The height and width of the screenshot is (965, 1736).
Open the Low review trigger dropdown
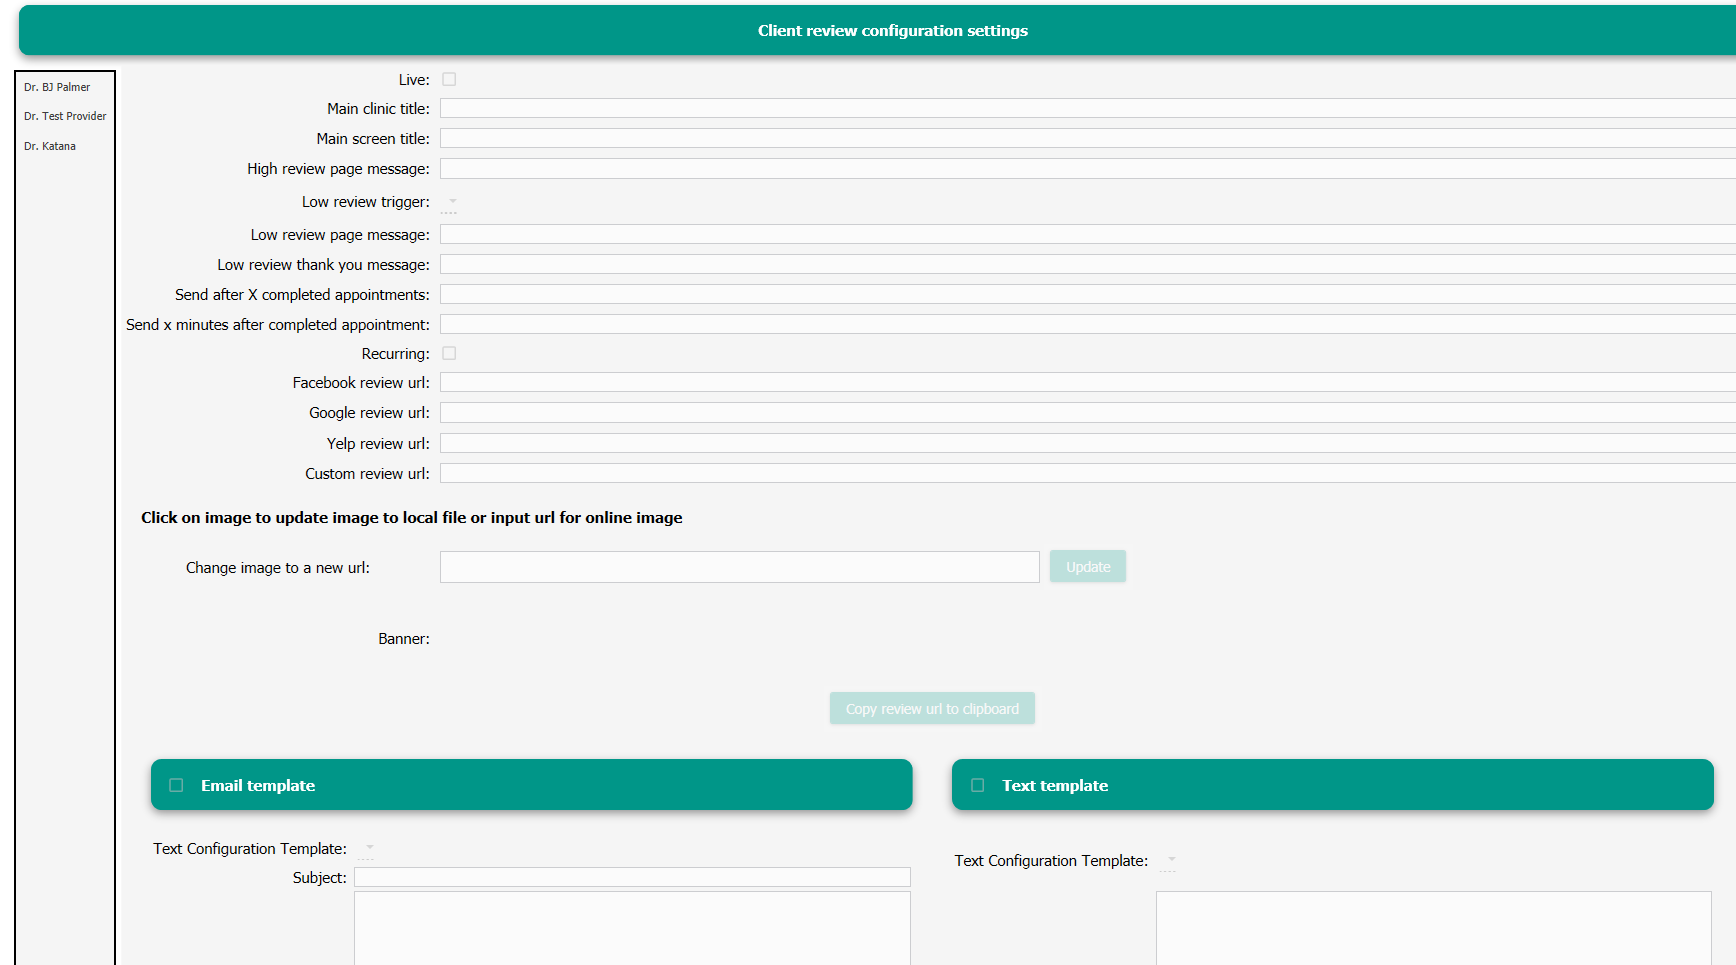click(x=450, y=202)
